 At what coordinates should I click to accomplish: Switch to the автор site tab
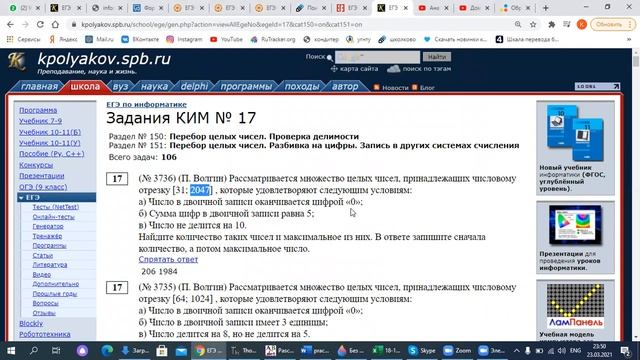click(345, 87)
